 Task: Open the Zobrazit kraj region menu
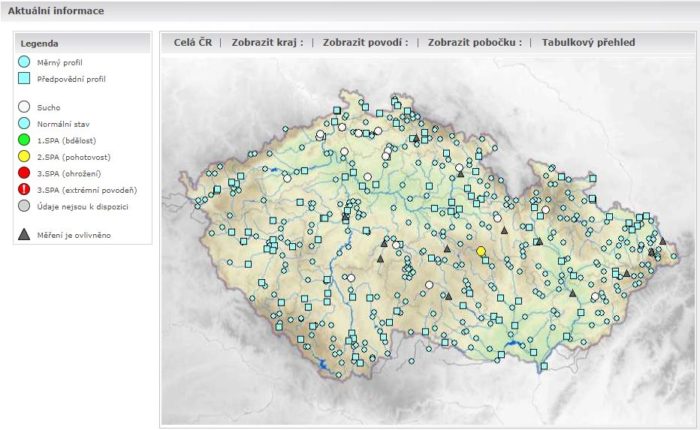click(x=267, y=42)
